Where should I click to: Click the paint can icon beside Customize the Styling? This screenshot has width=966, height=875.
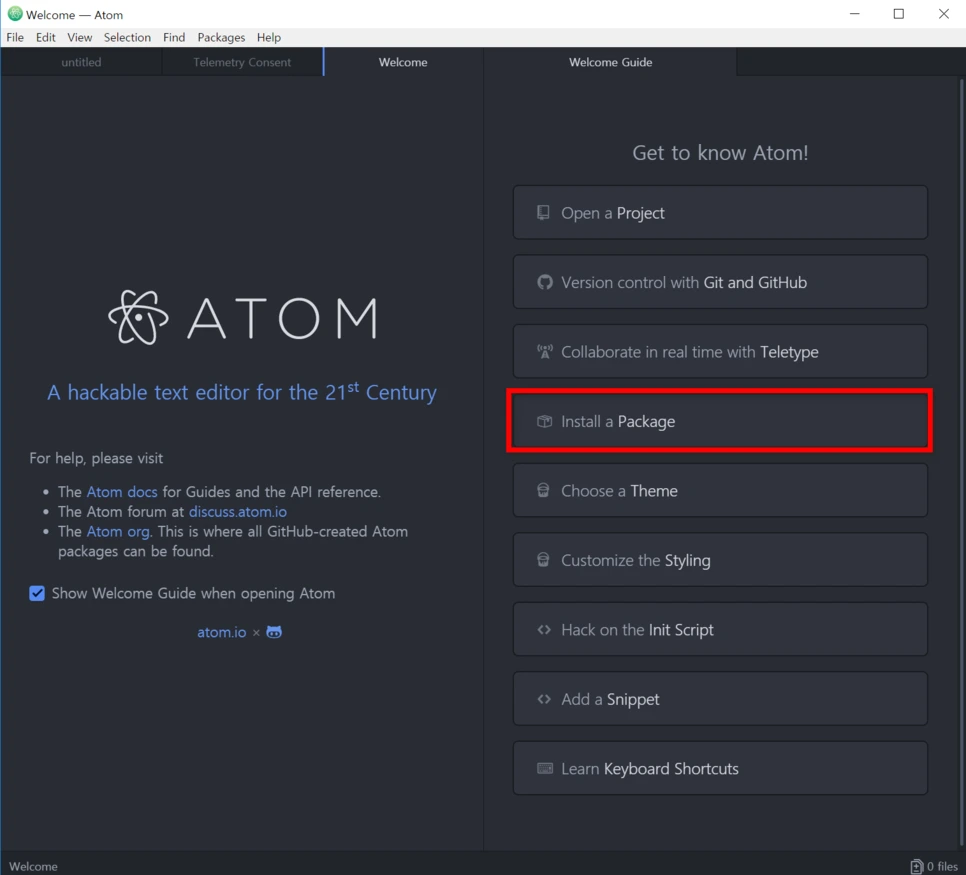tap(543, 560)
